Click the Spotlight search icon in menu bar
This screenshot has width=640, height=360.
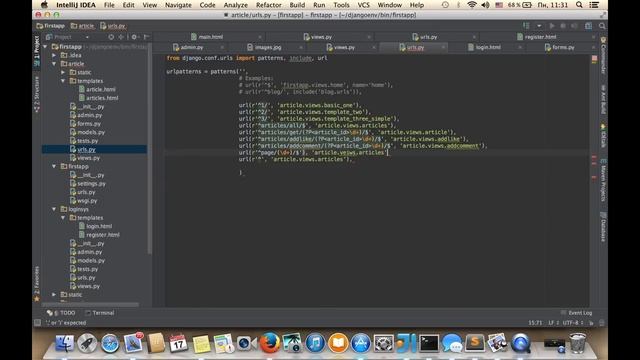click(579, 5)
